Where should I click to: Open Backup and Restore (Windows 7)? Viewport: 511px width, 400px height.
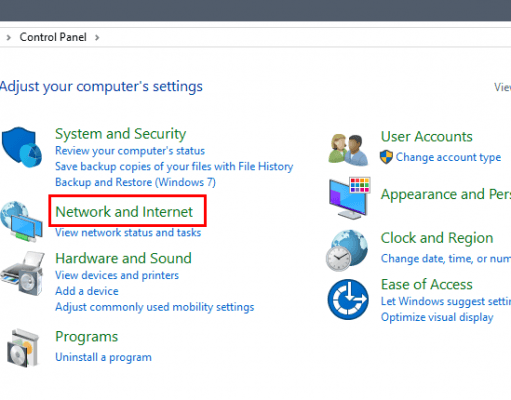[x=135, y=182]
